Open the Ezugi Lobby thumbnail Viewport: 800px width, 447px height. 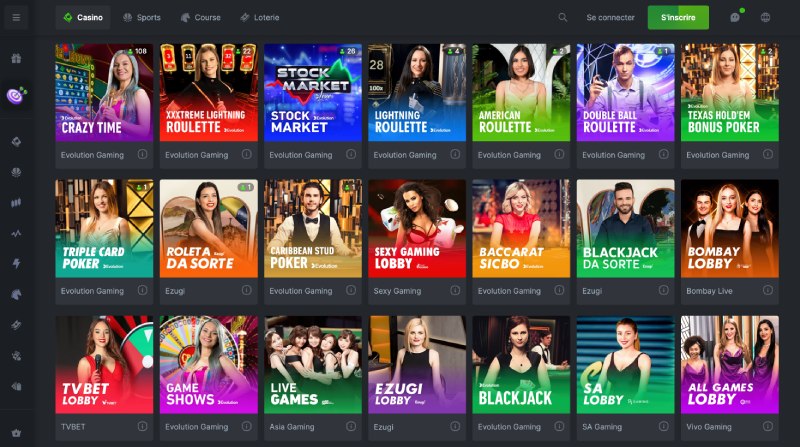click(417, 364)
